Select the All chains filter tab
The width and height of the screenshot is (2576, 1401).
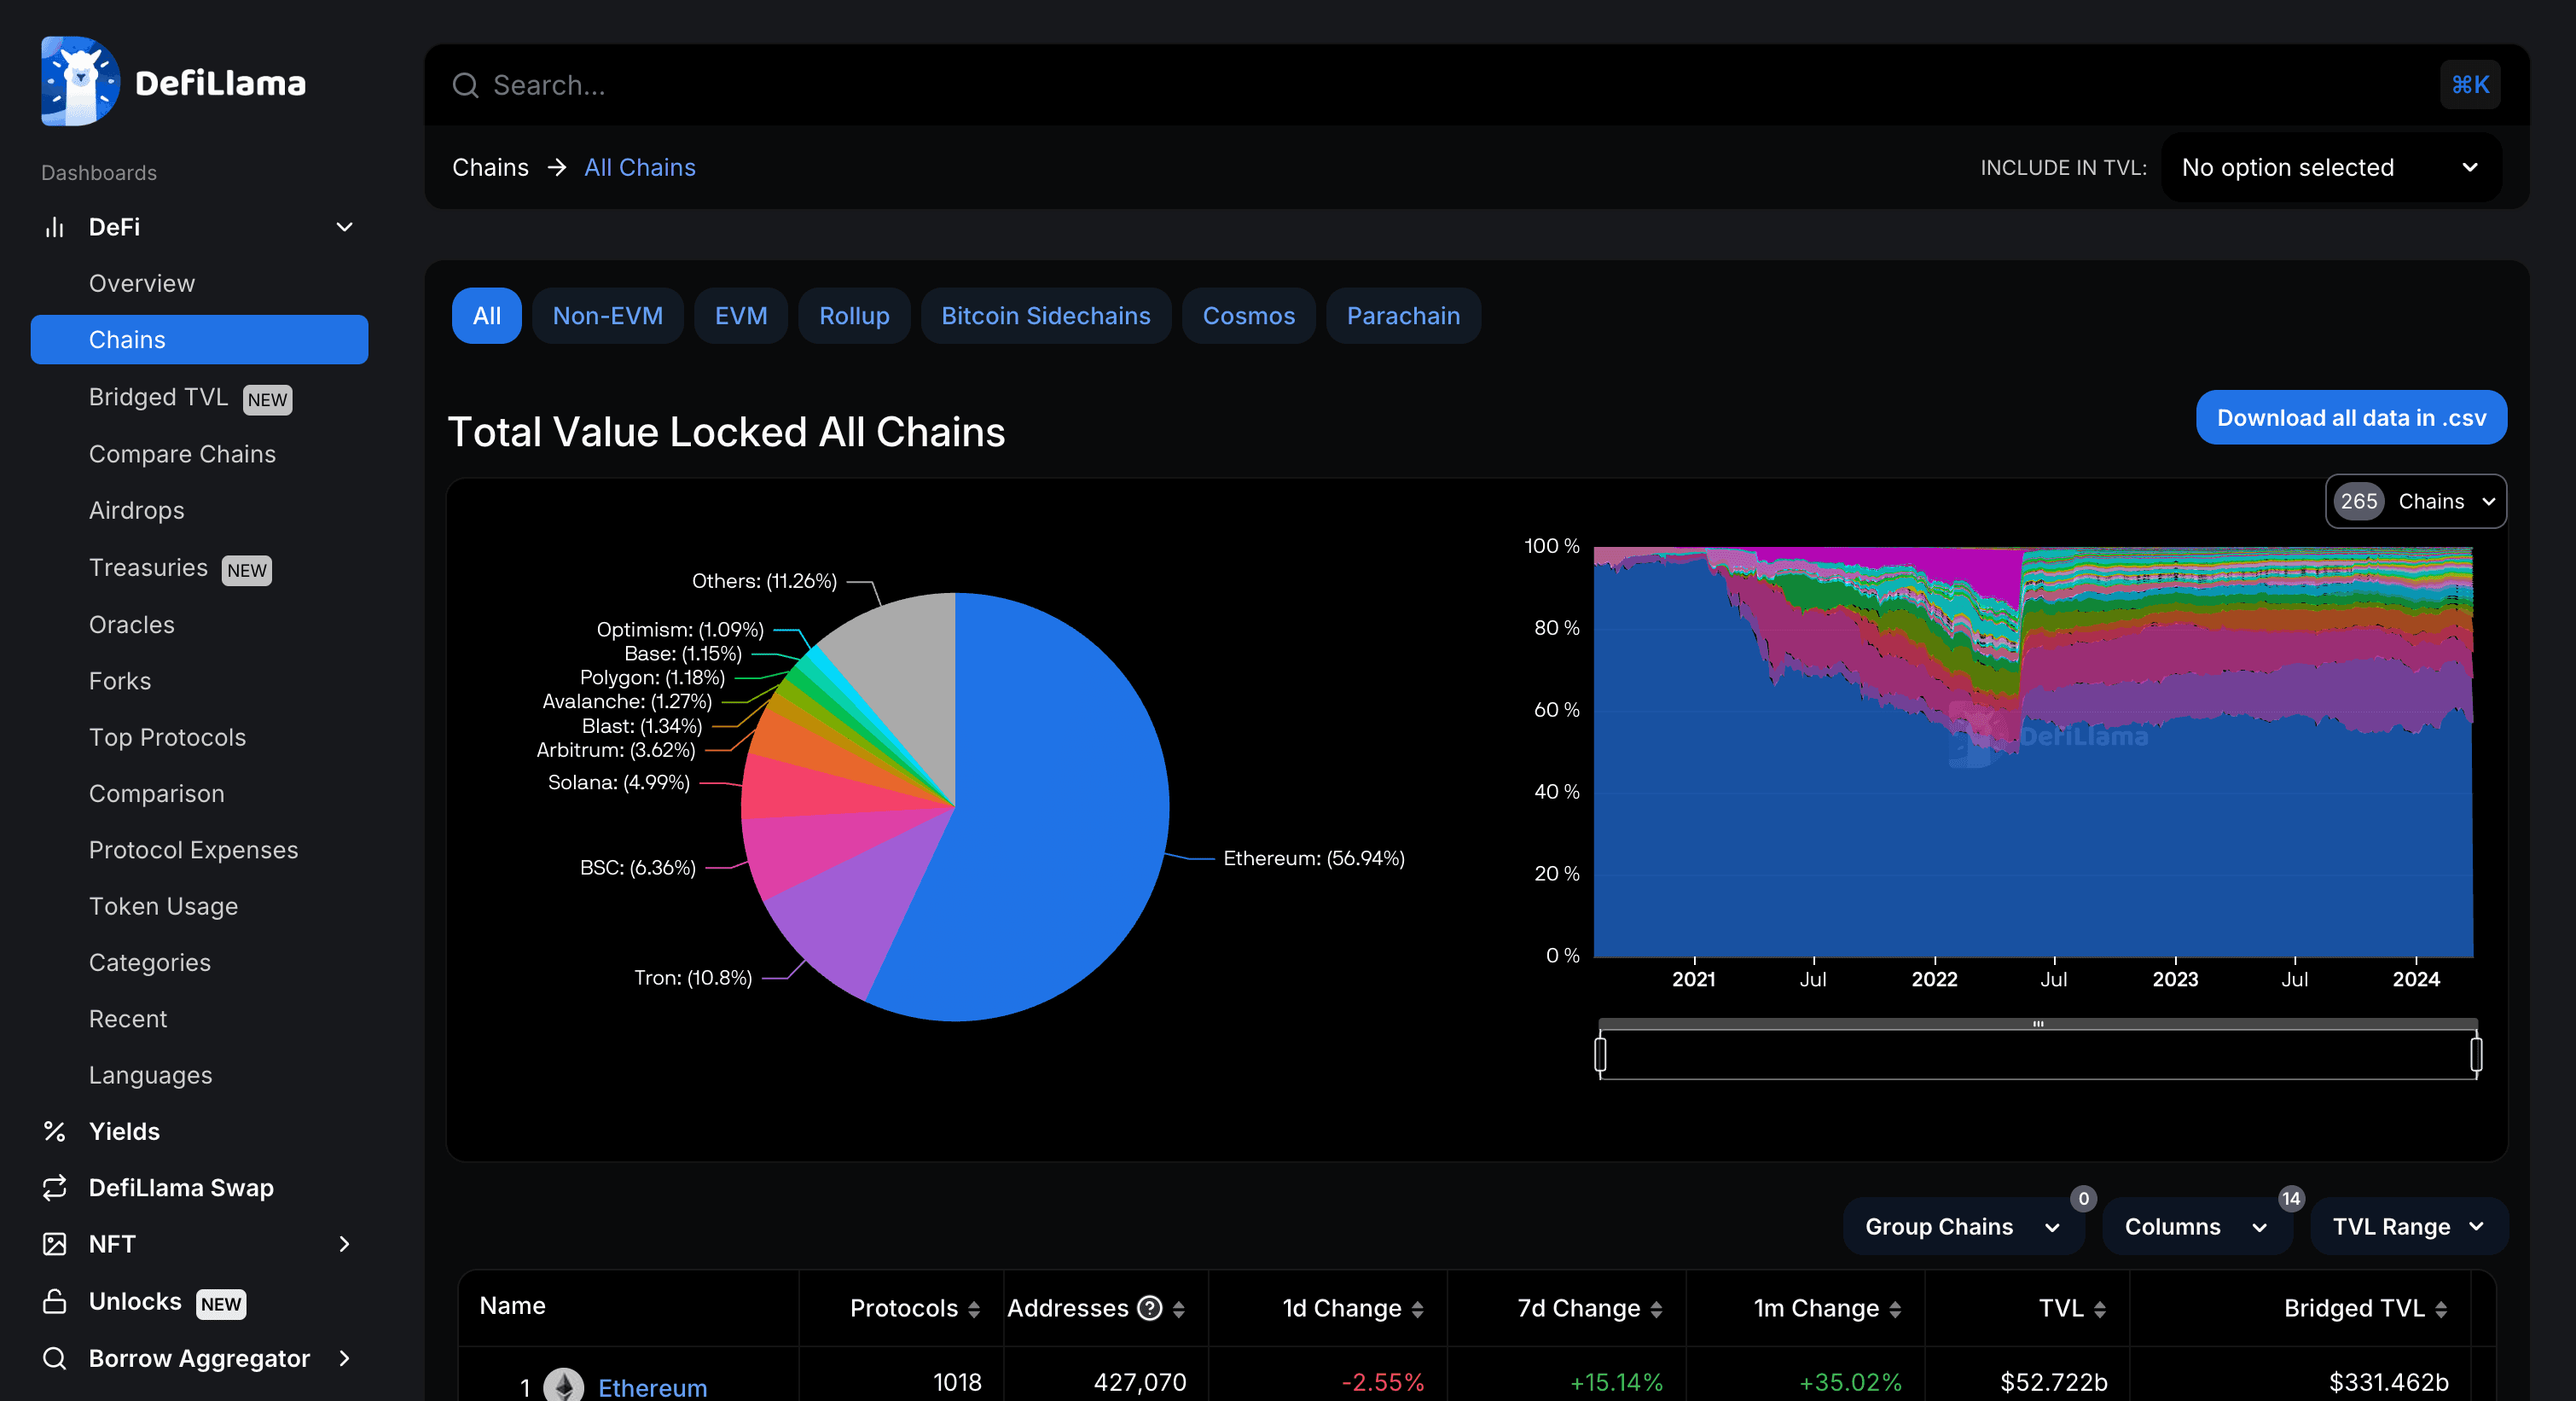pos(486,315)
